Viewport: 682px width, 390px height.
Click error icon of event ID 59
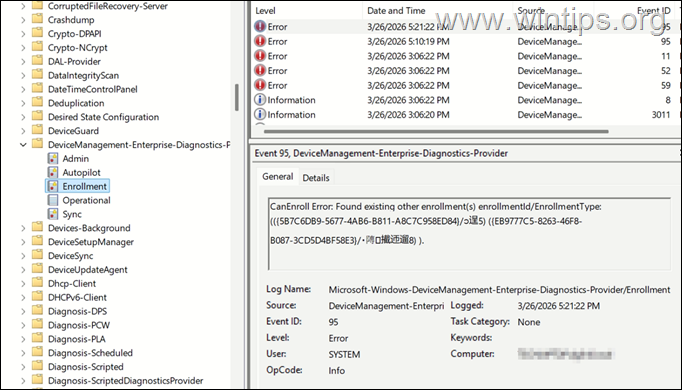tap(260, 85)
